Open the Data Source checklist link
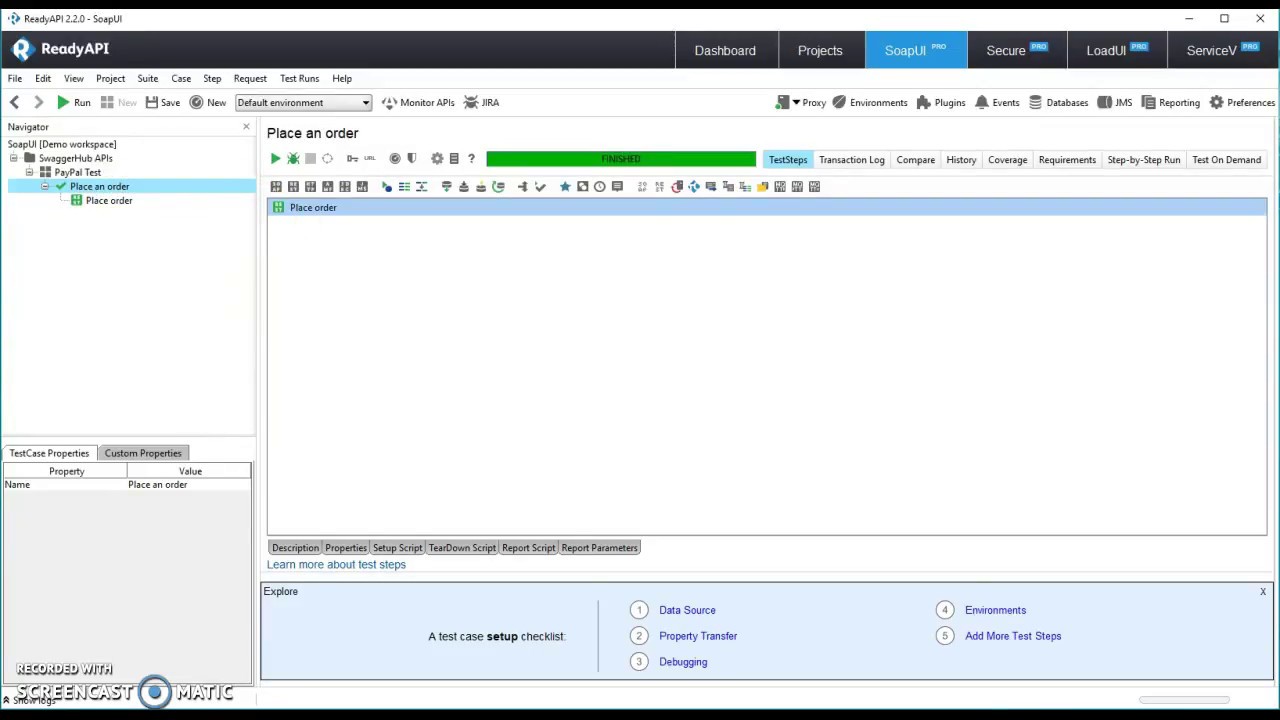The width and height of the screenshot is (1280, 720). pos(687,610)
